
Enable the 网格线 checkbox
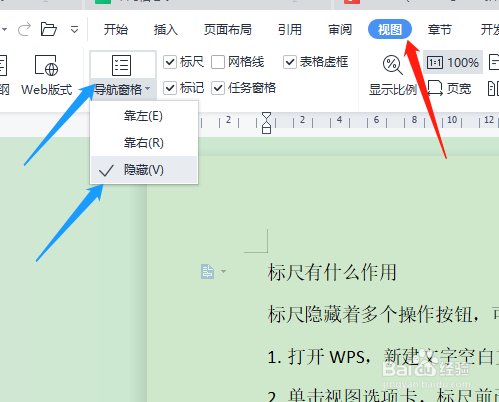(218, 62)
